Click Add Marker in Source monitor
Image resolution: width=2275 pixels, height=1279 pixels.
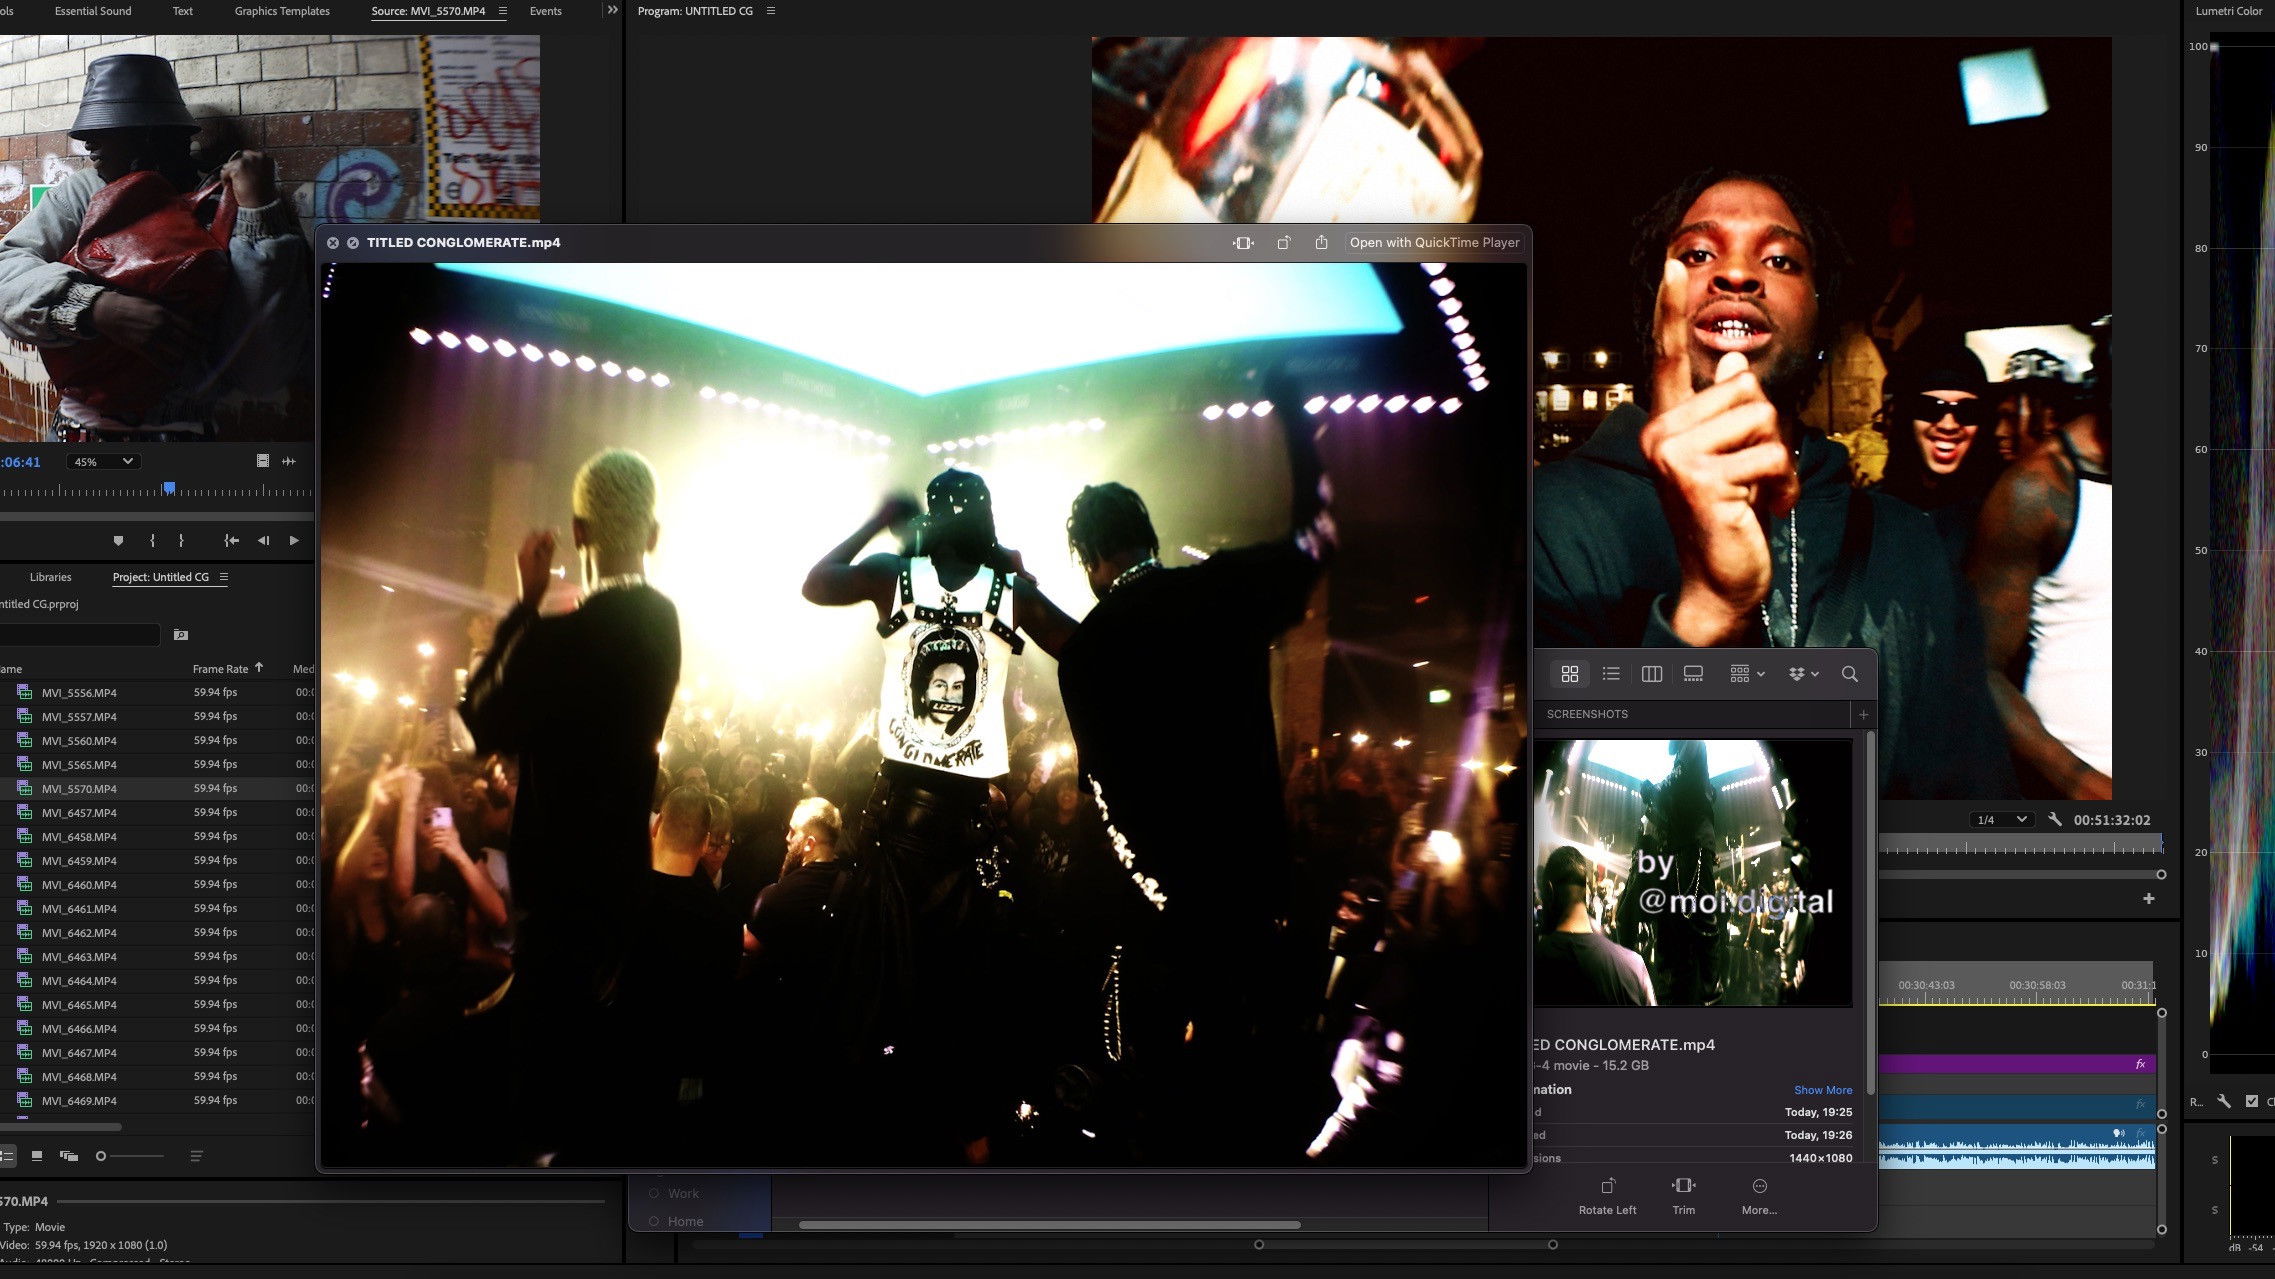point(118,541)
